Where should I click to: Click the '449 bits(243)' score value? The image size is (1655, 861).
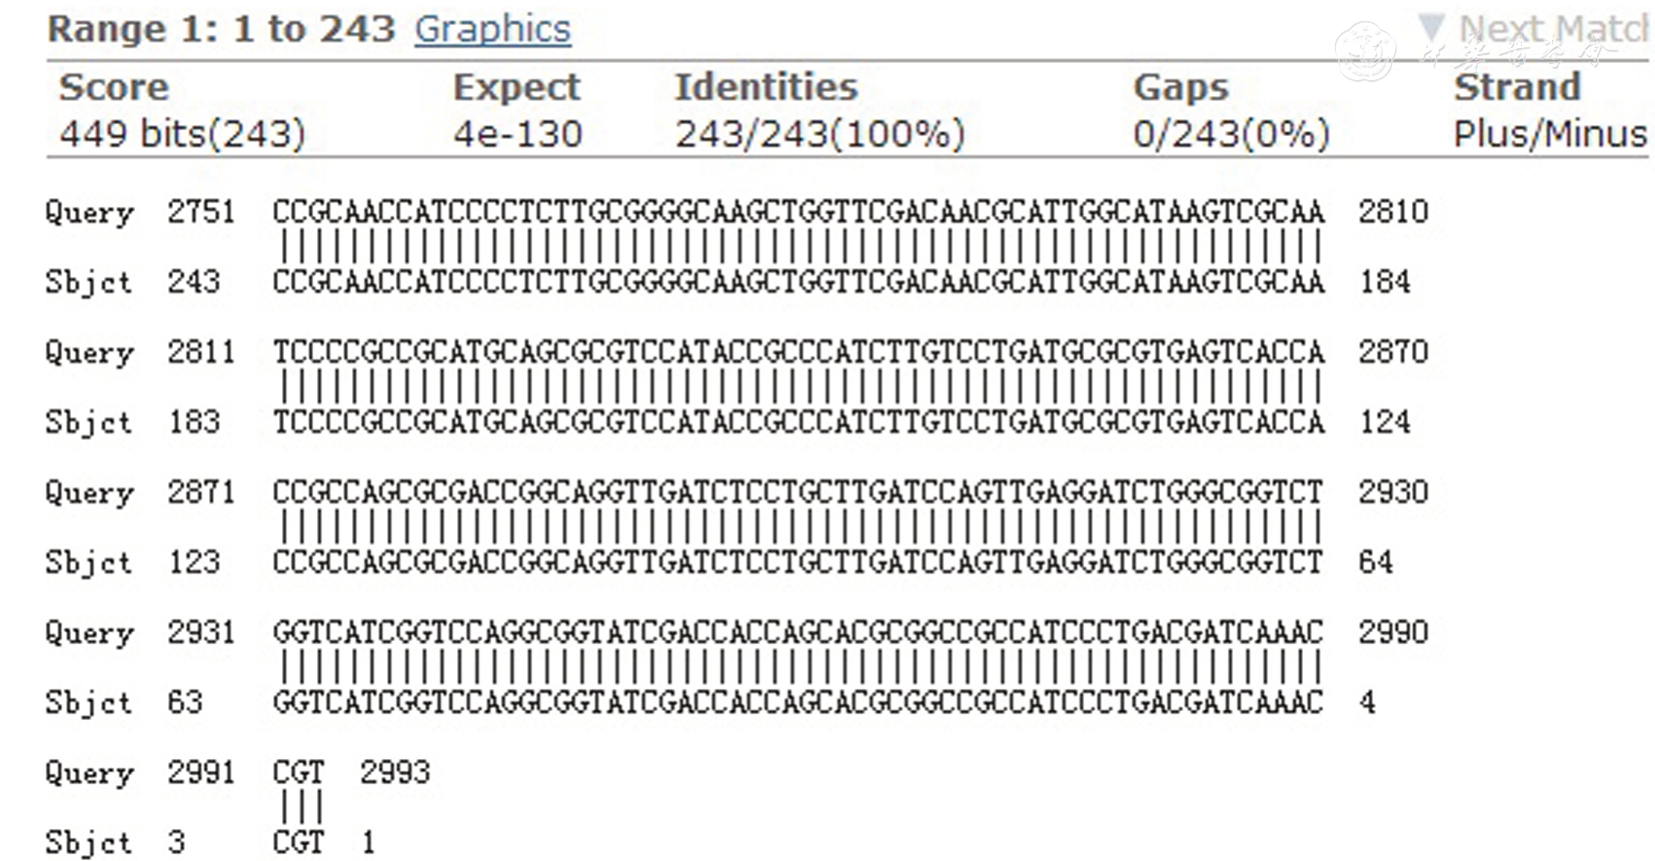(182, 133)
